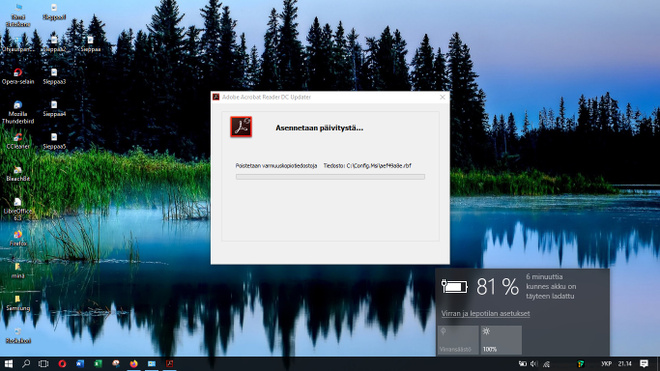This screenshot has height=371, width=660.
Task: Open Virran ja lepotilan asetukset link
Action: pyautogui.click(x=485, y=313)
